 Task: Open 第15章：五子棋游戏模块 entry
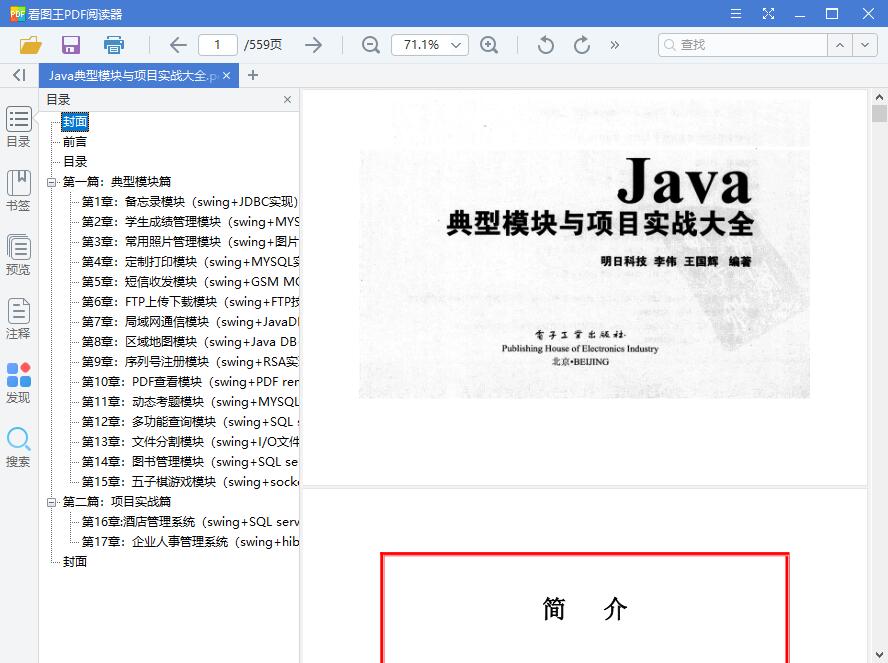[190, 482]
